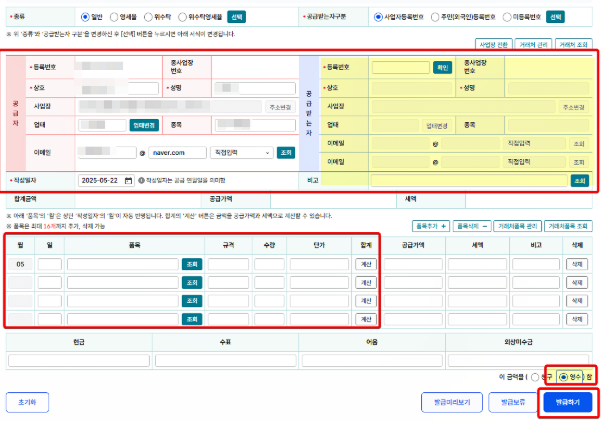
Task: Click the 품목 name field in the 05 row
Action: (x=123, y=264)
